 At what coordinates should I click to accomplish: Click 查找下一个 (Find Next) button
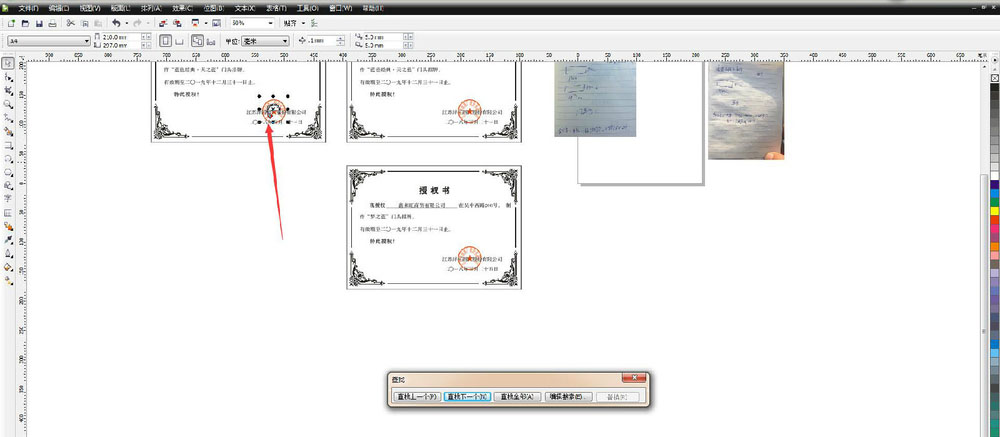[467, 397]
